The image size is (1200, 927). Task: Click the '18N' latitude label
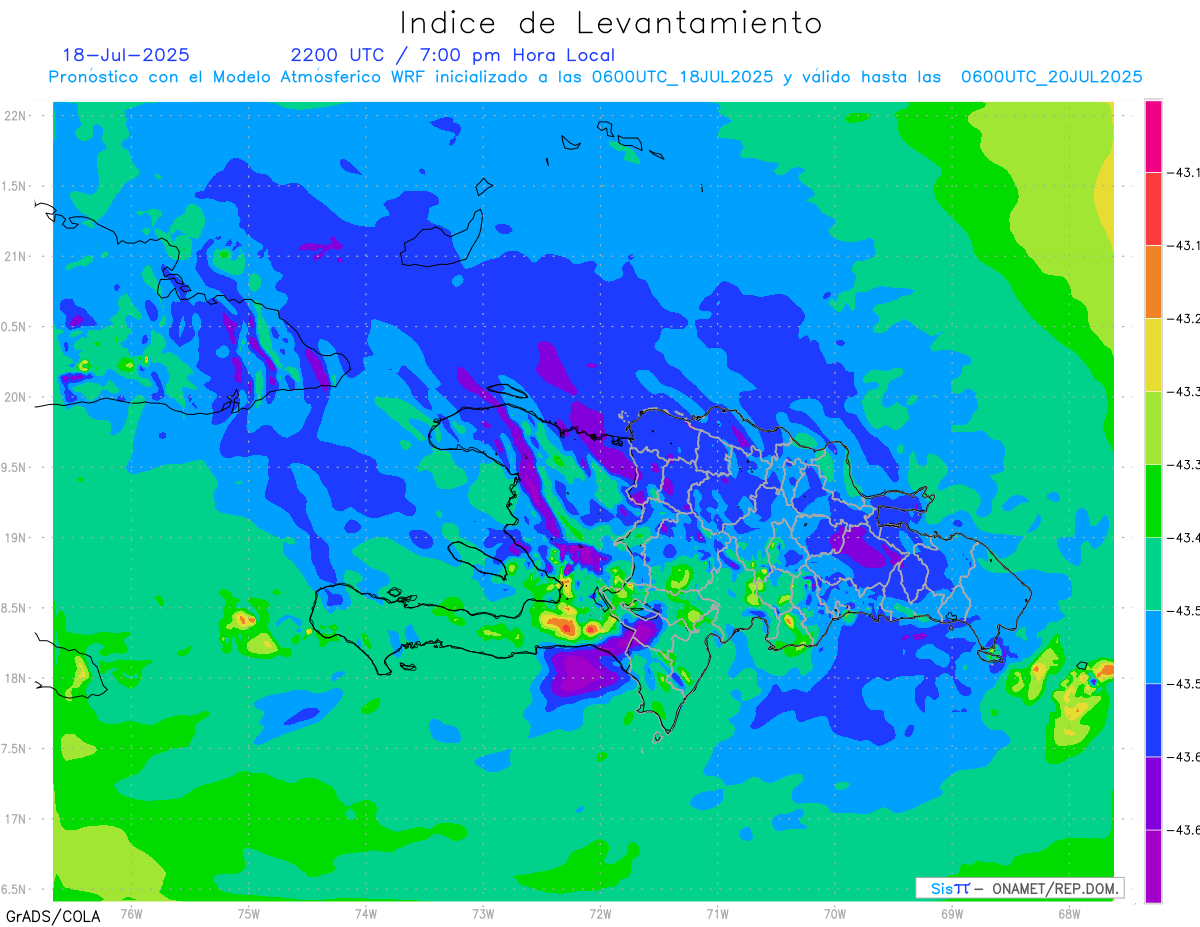tap(16, 678)
